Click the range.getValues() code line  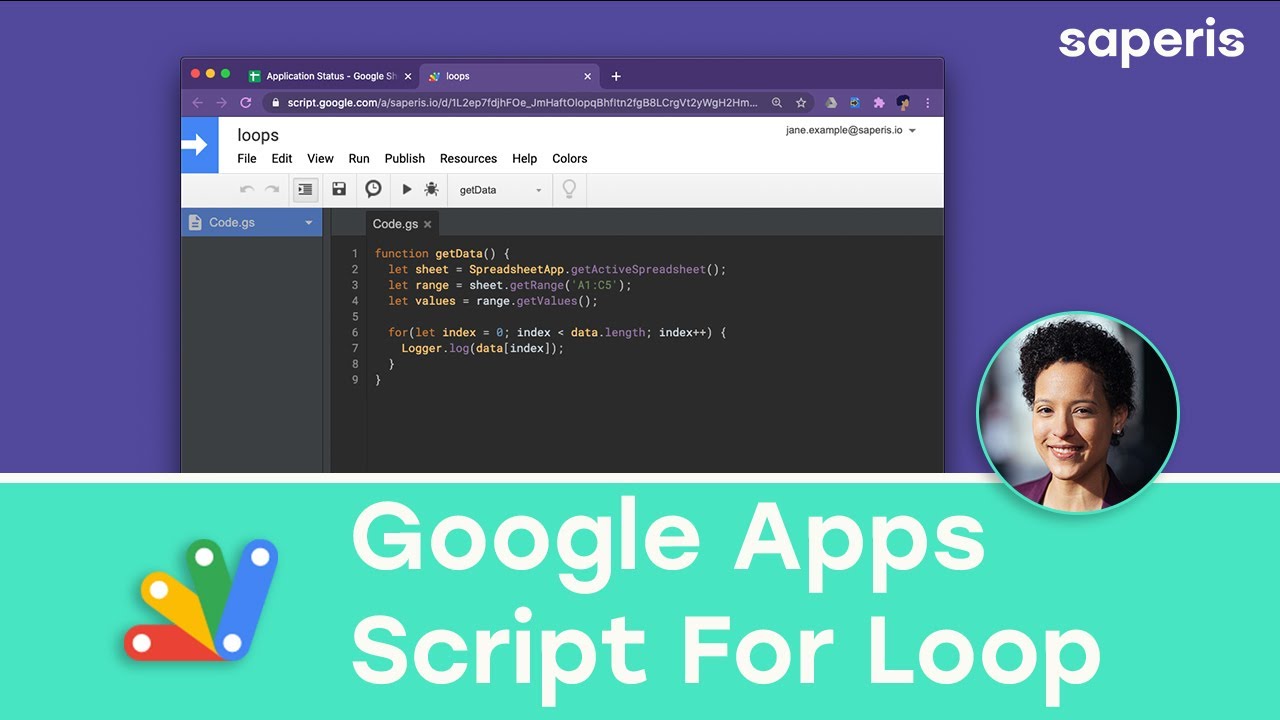coord(493,301)
